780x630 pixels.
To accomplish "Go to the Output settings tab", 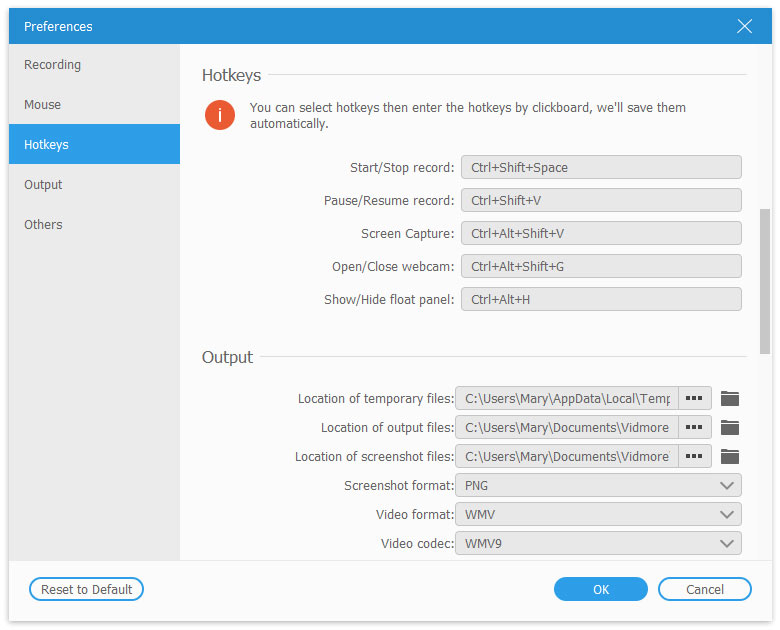I will click(x=44, y=185).
